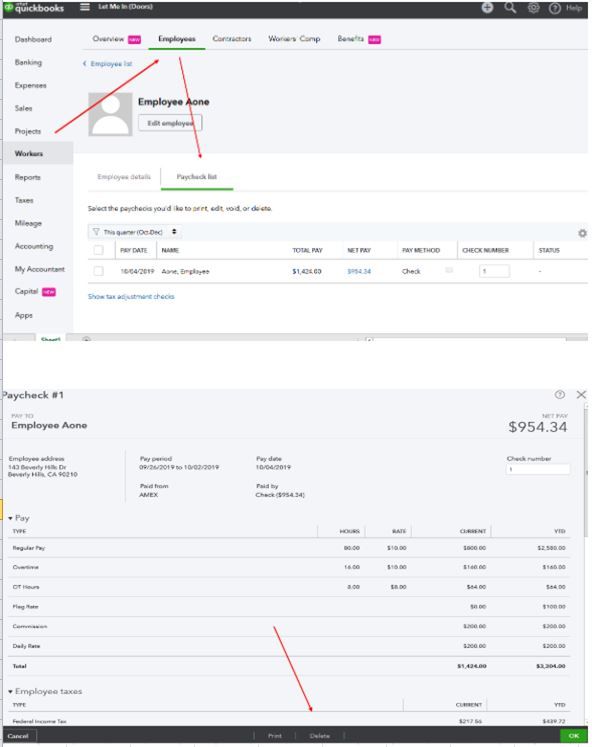The image size is (592, 747).
Task: Click the green OK button
Action: click(573, 736)
